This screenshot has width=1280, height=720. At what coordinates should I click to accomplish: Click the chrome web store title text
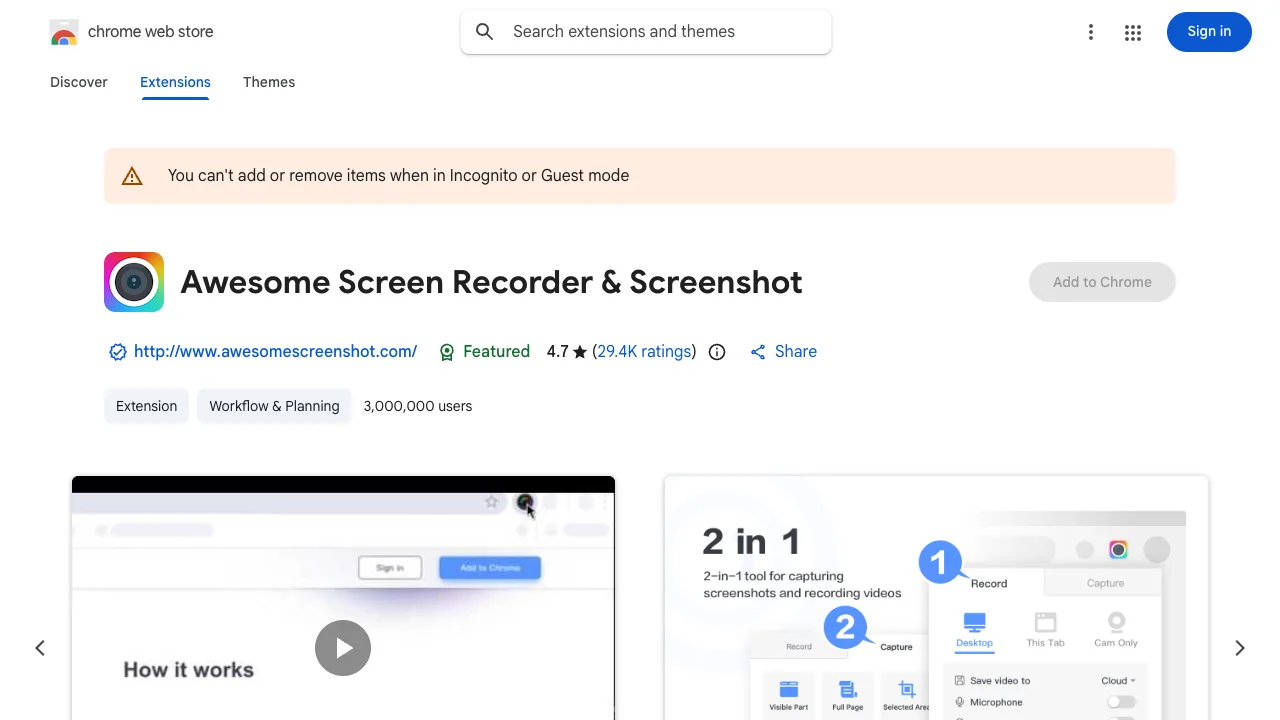(151, 32)
